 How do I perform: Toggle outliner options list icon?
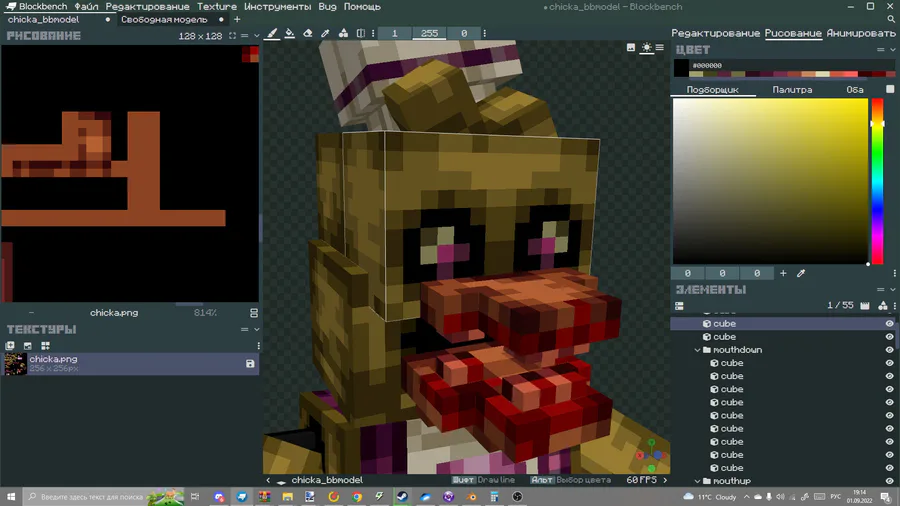[679, 306]
